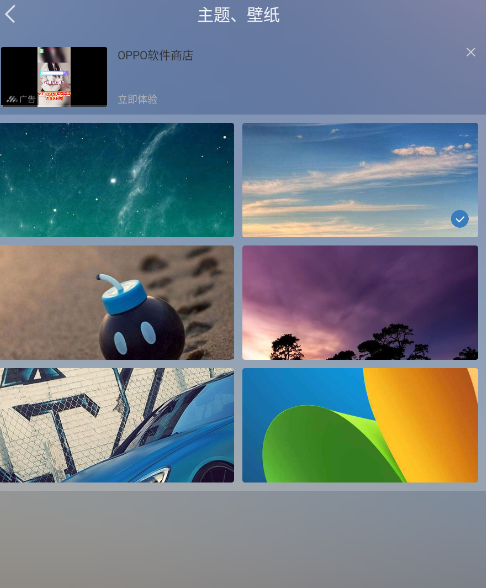The image size is (486, 588).
Task: Tap the 广告 label on the ad image
Action: coord(27,99)
